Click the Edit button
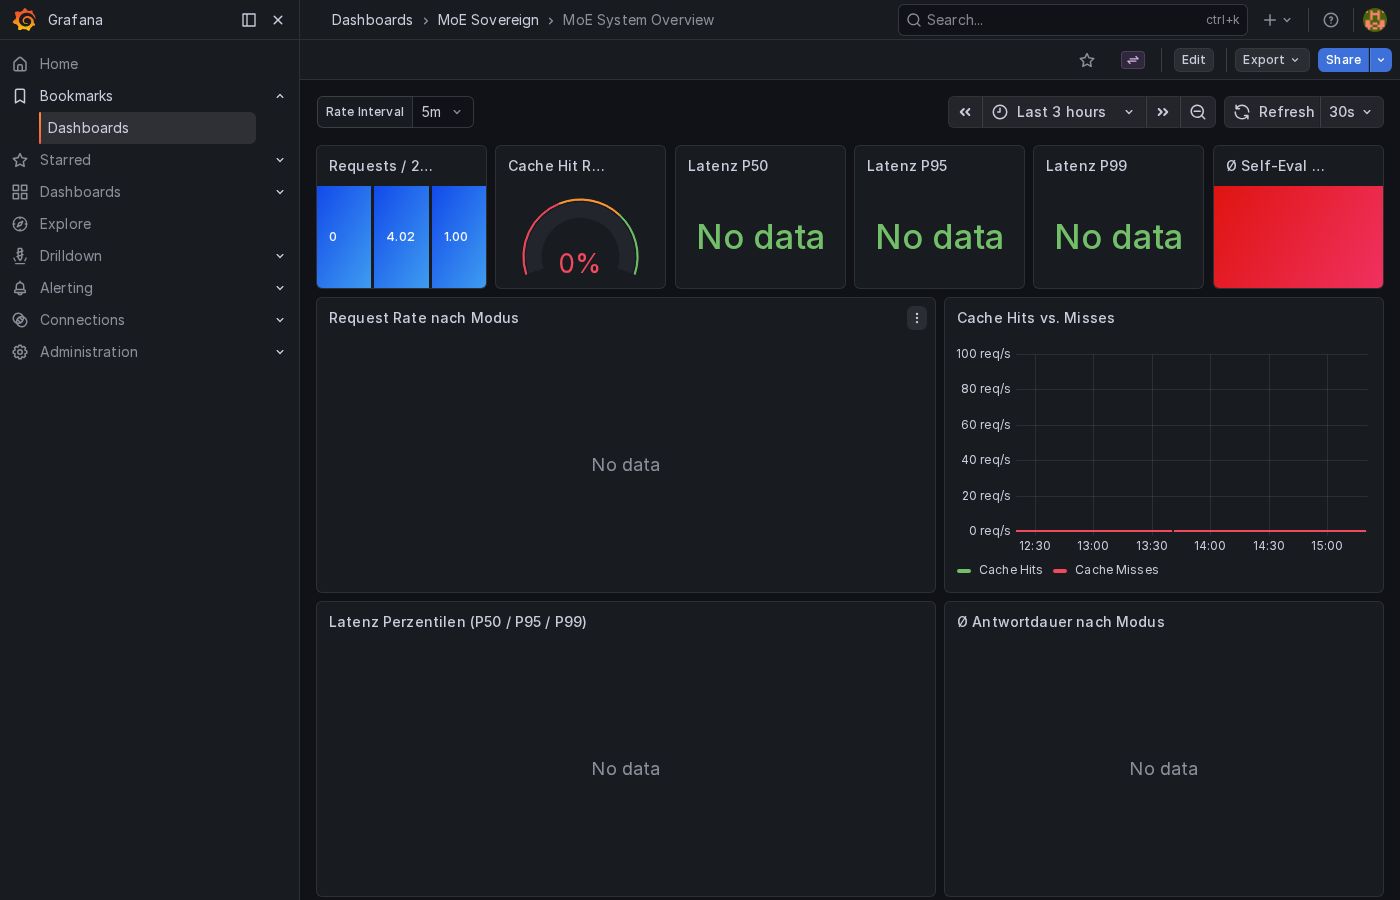The image size is (1400, 900). click(1193, 60)
